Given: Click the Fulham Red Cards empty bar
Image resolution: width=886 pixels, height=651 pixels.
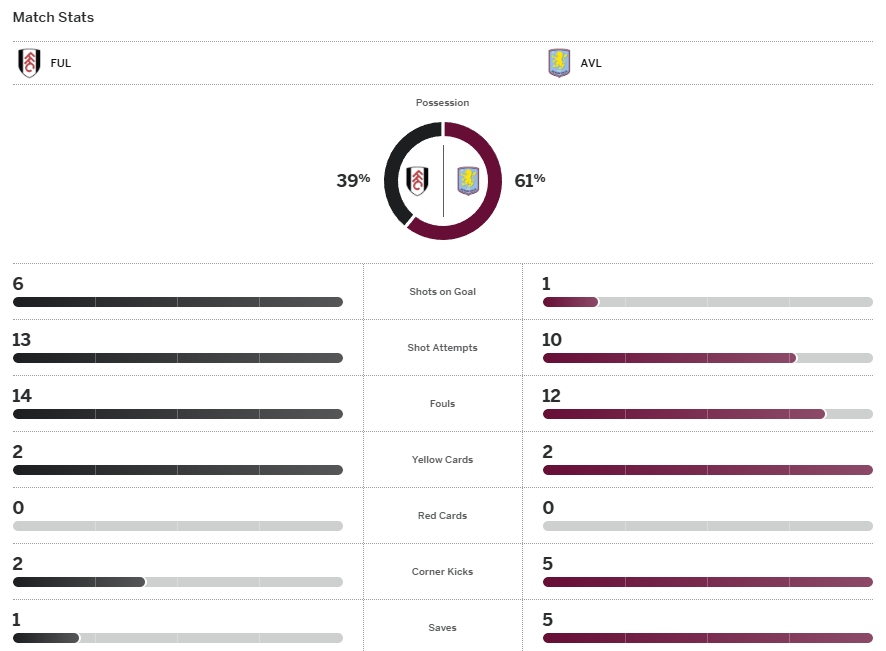Looking at the screenshot, I should coord(178,526).
